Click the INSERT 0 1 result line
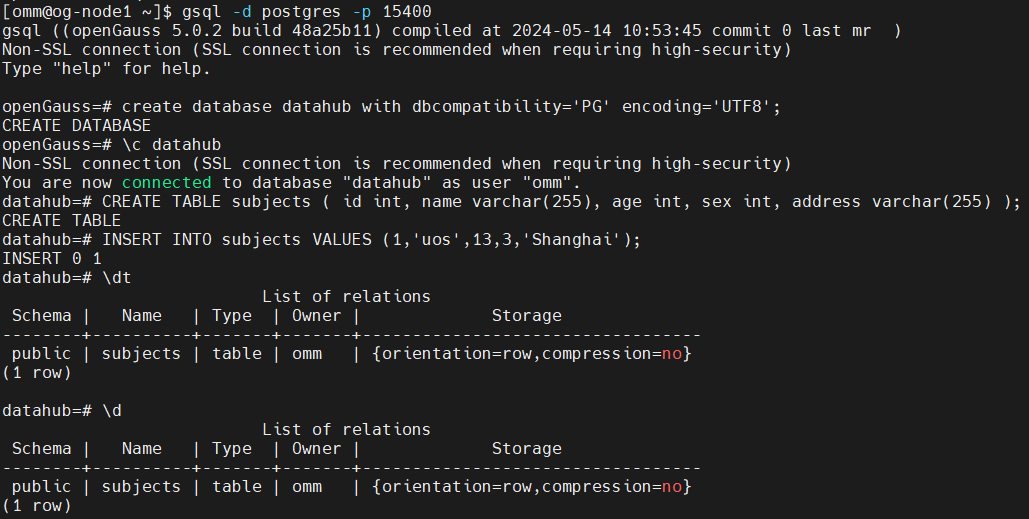 (x=52, y=259)
